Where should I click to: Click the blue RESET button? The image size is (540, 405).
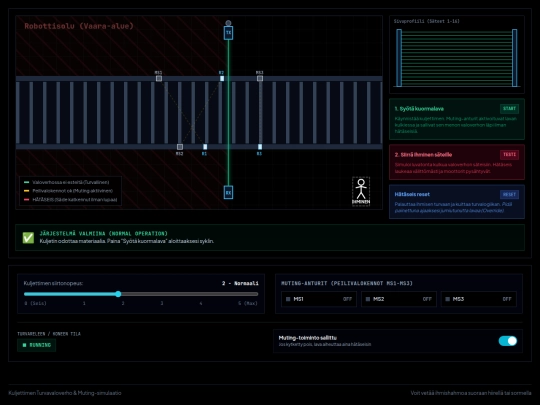(509, 195)
